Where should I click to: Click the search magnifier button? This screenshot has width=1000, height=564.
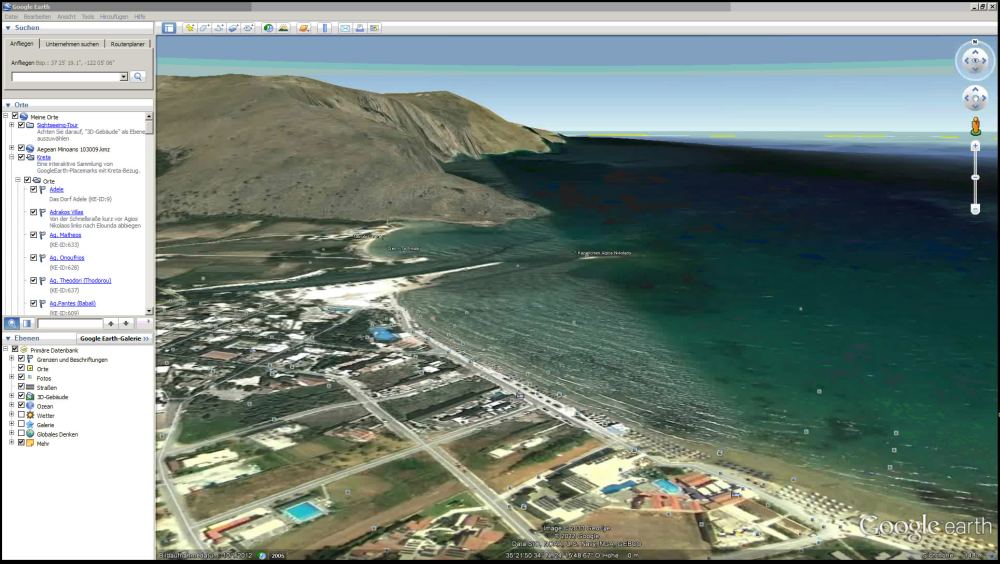click(138, 76)
